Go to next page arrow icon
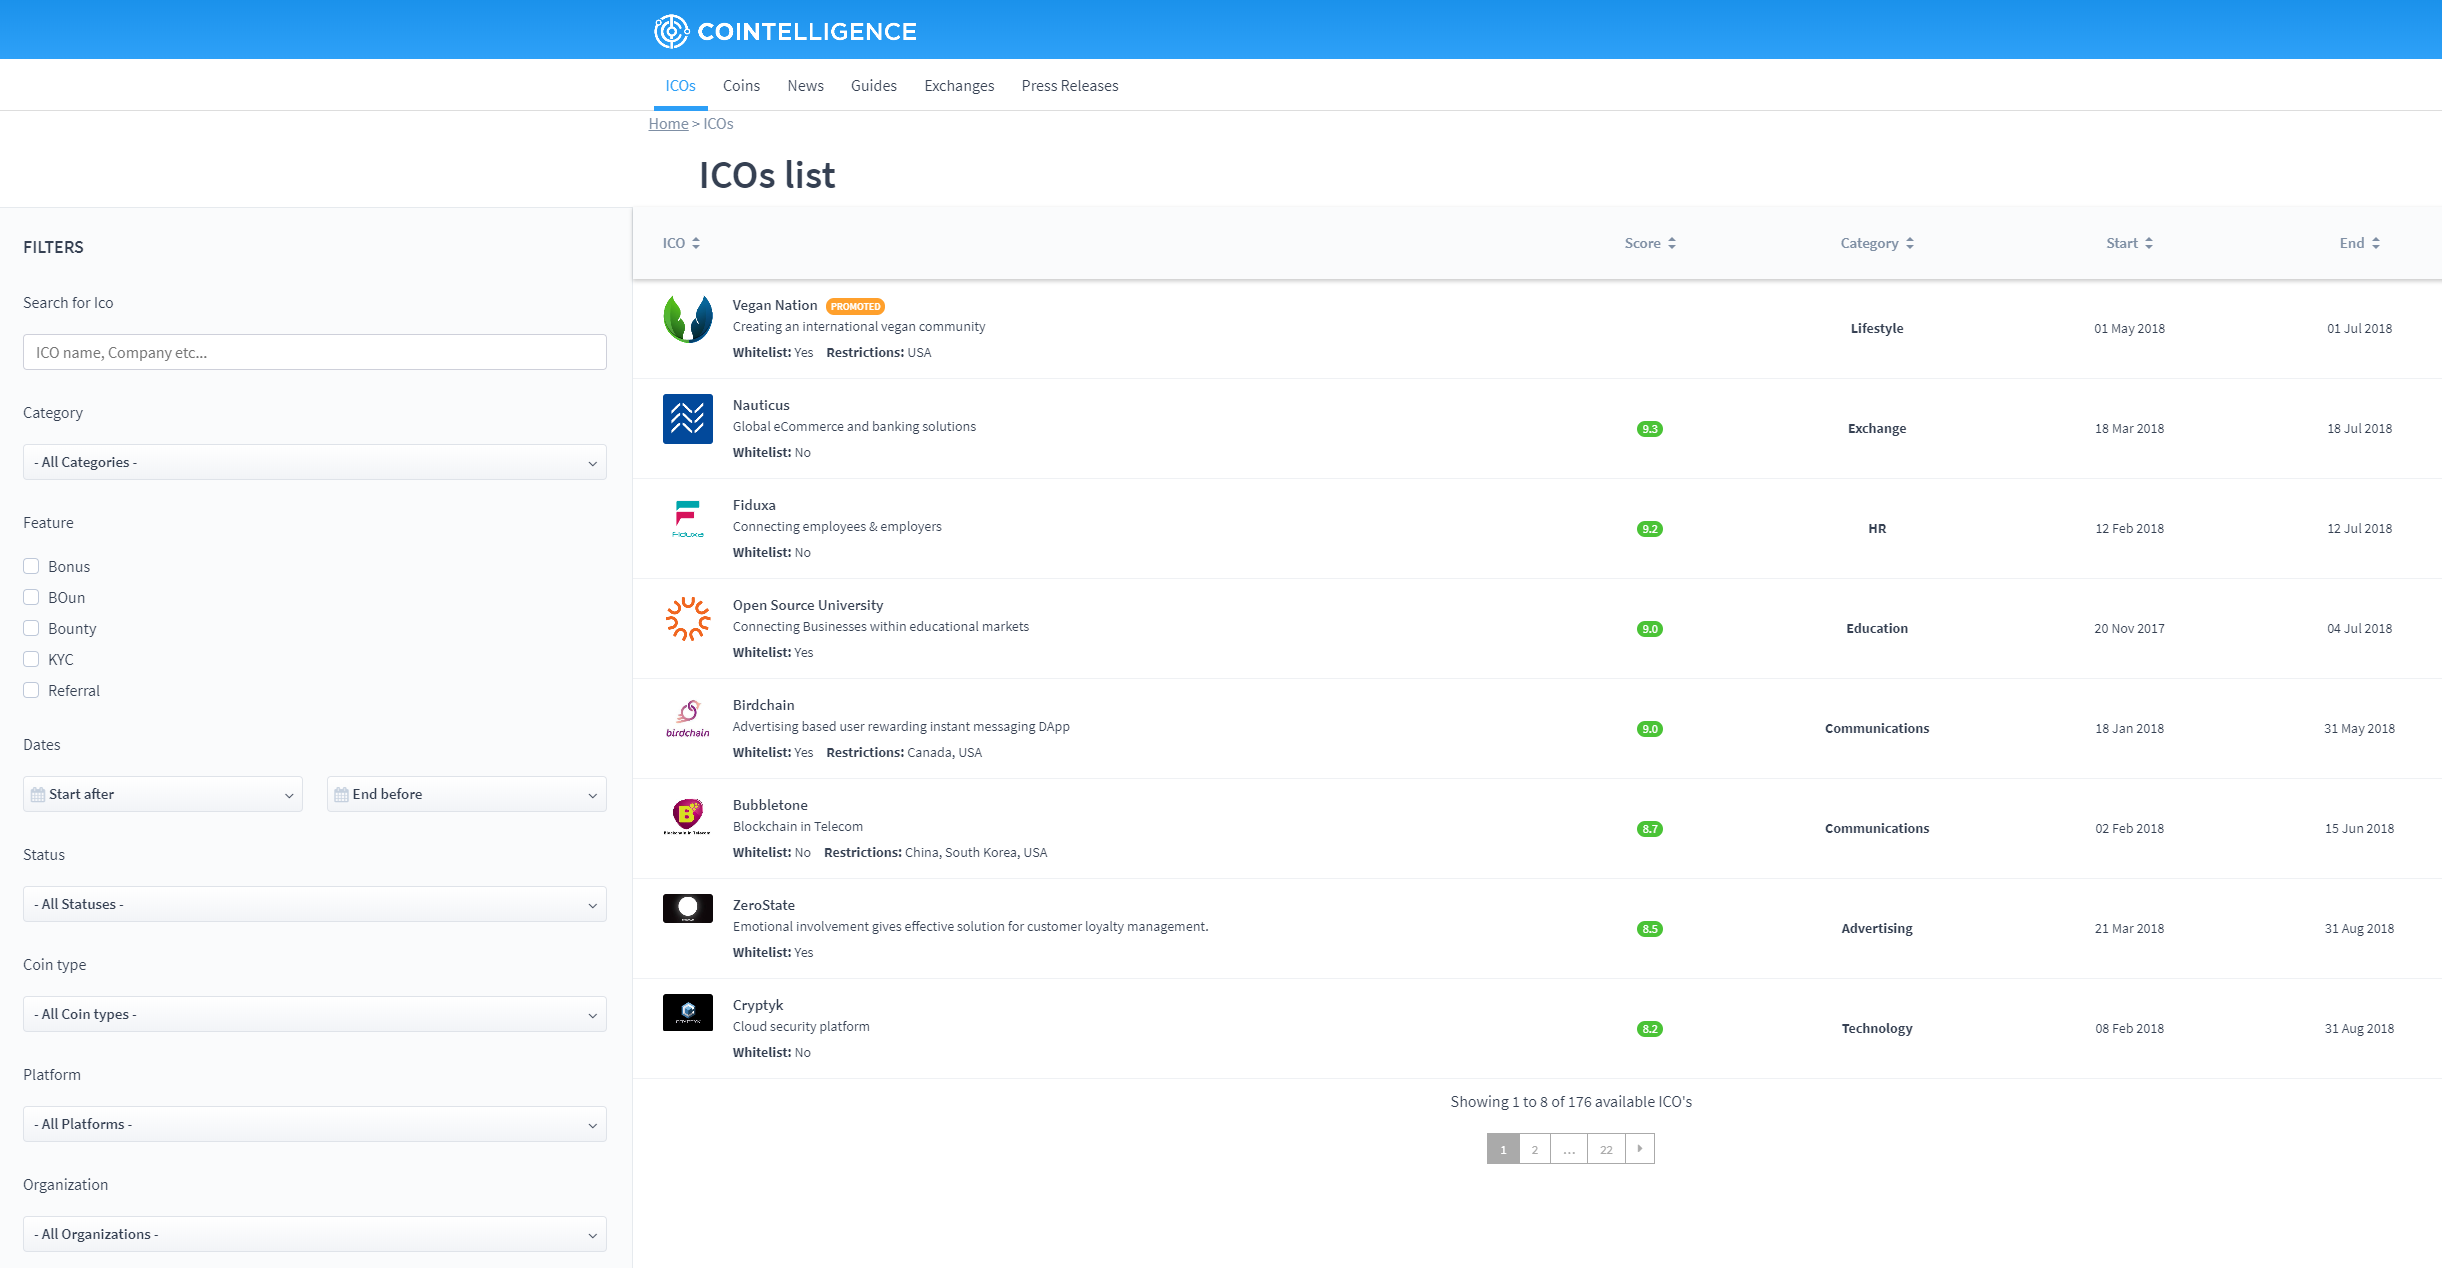The image size is (2442, 1268). (x=1640, y=1149)
